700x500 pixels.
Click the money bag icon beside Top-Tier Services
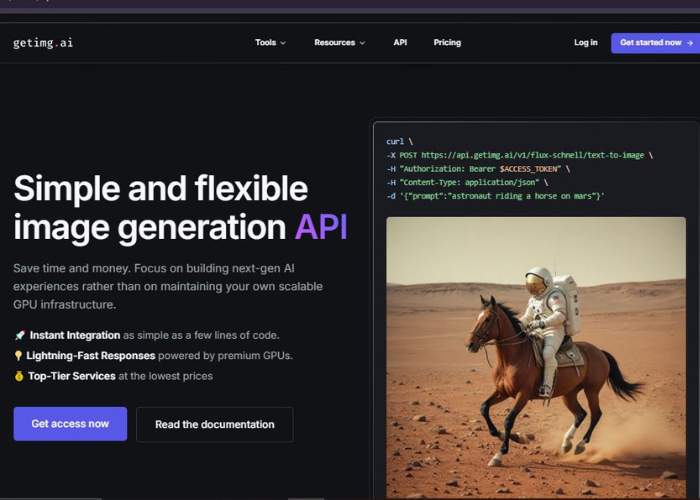click(19, 376)
